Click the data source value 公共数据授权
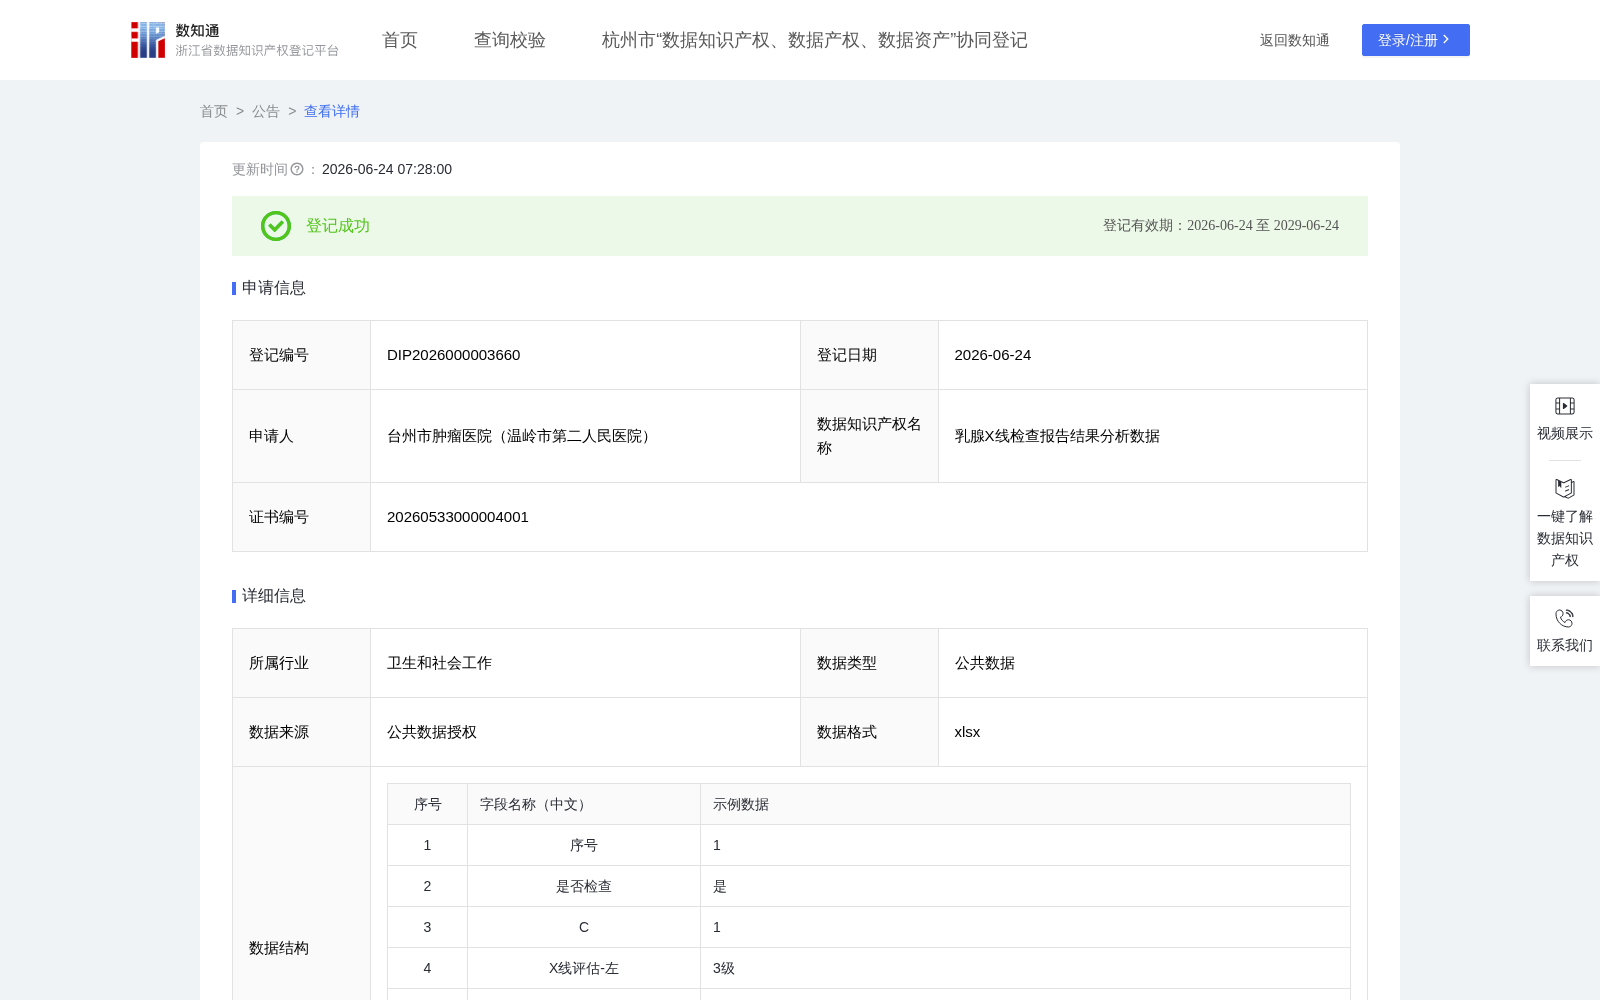The width and height of the screenshot is (1600, 1000). [432, 732]
